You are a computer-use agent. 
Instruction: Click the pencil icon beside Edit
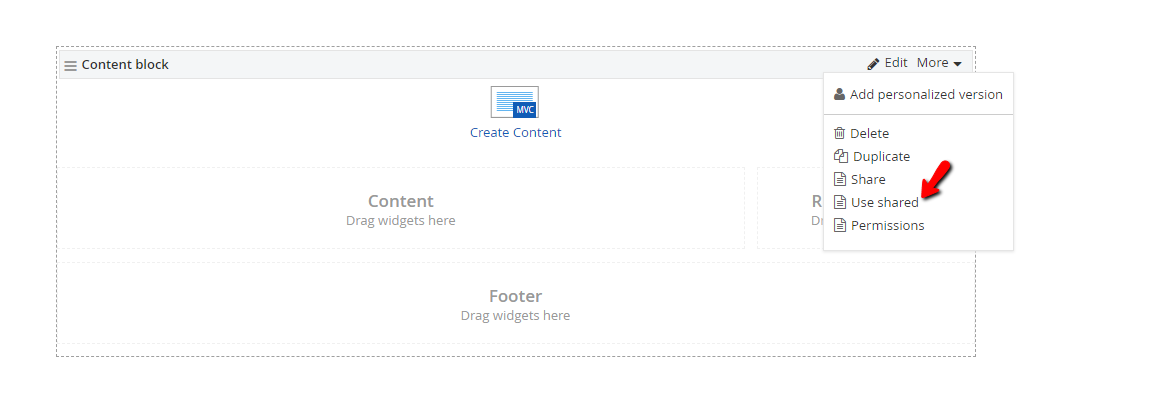pos(874,64)
